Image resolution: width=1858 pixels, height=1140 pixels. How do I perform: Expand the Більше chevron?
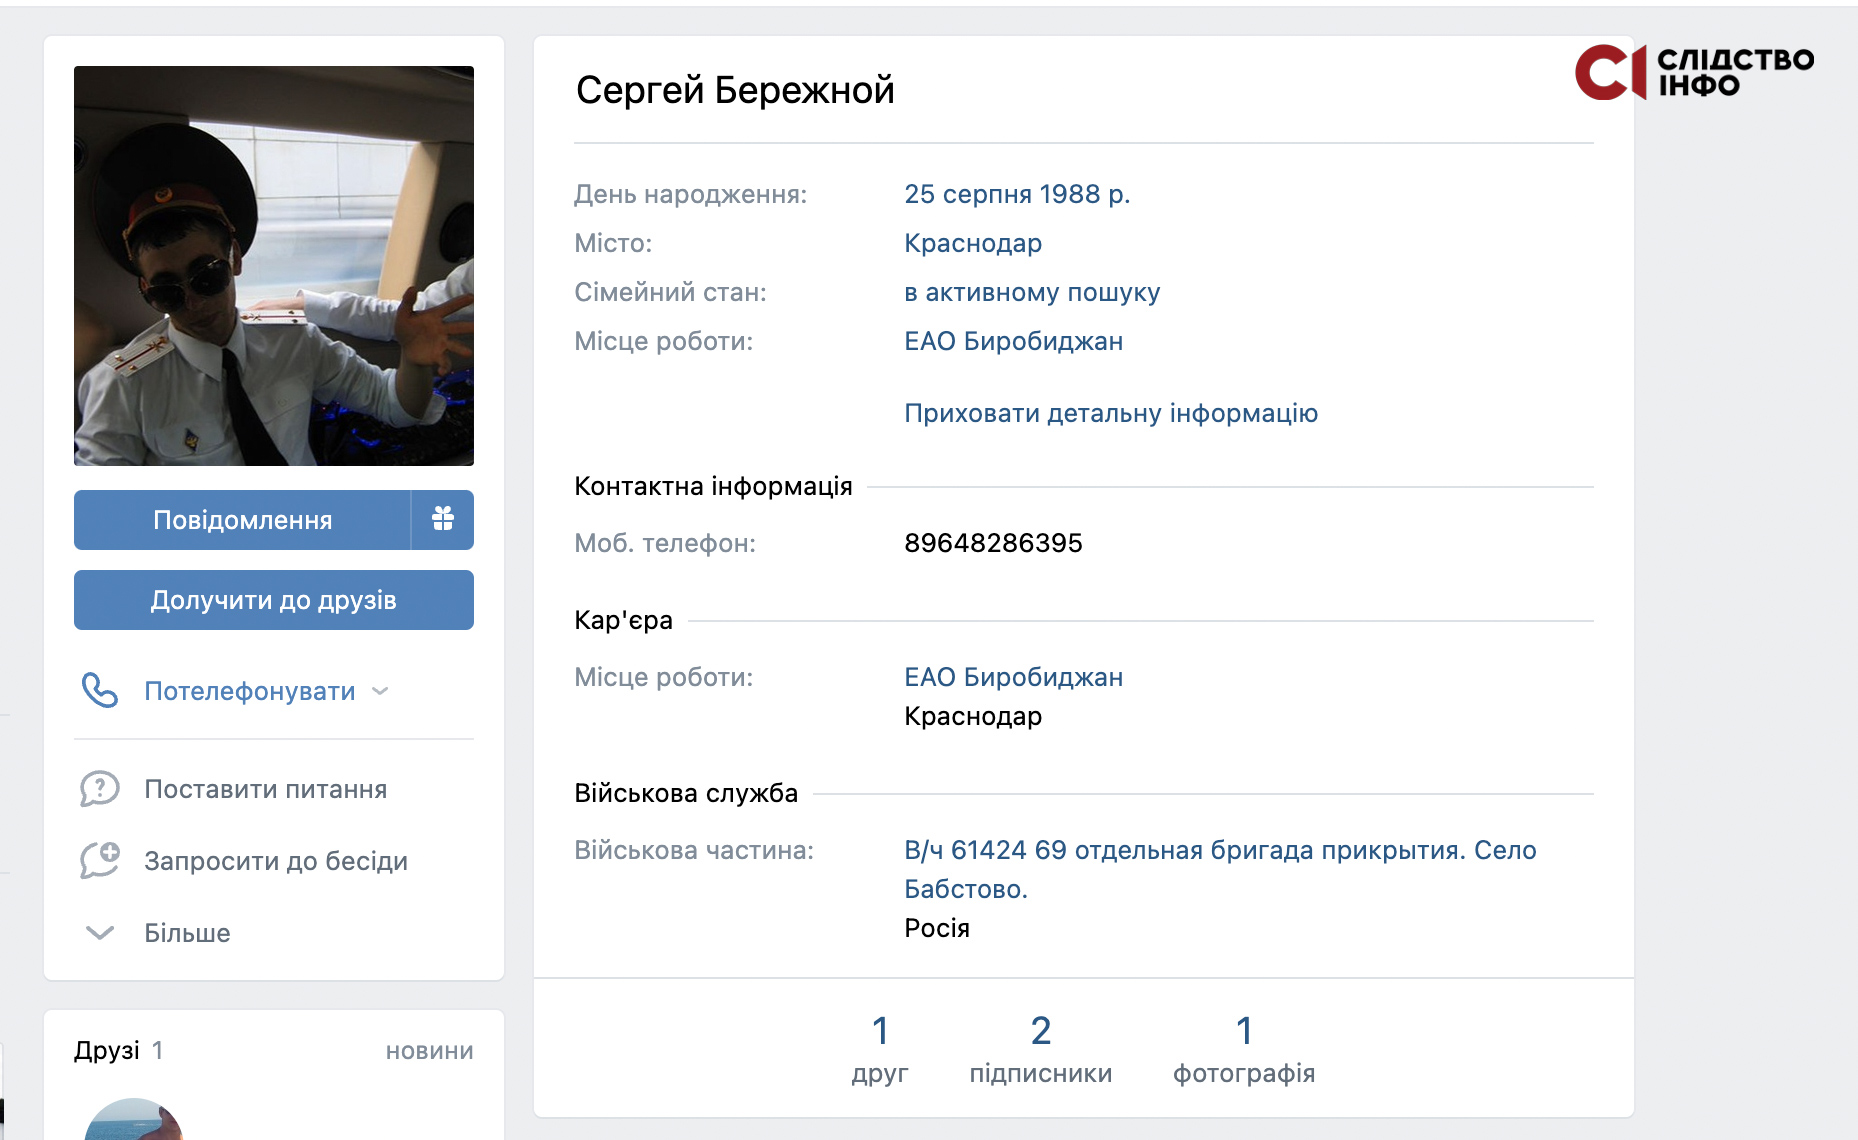coord(100,933)
